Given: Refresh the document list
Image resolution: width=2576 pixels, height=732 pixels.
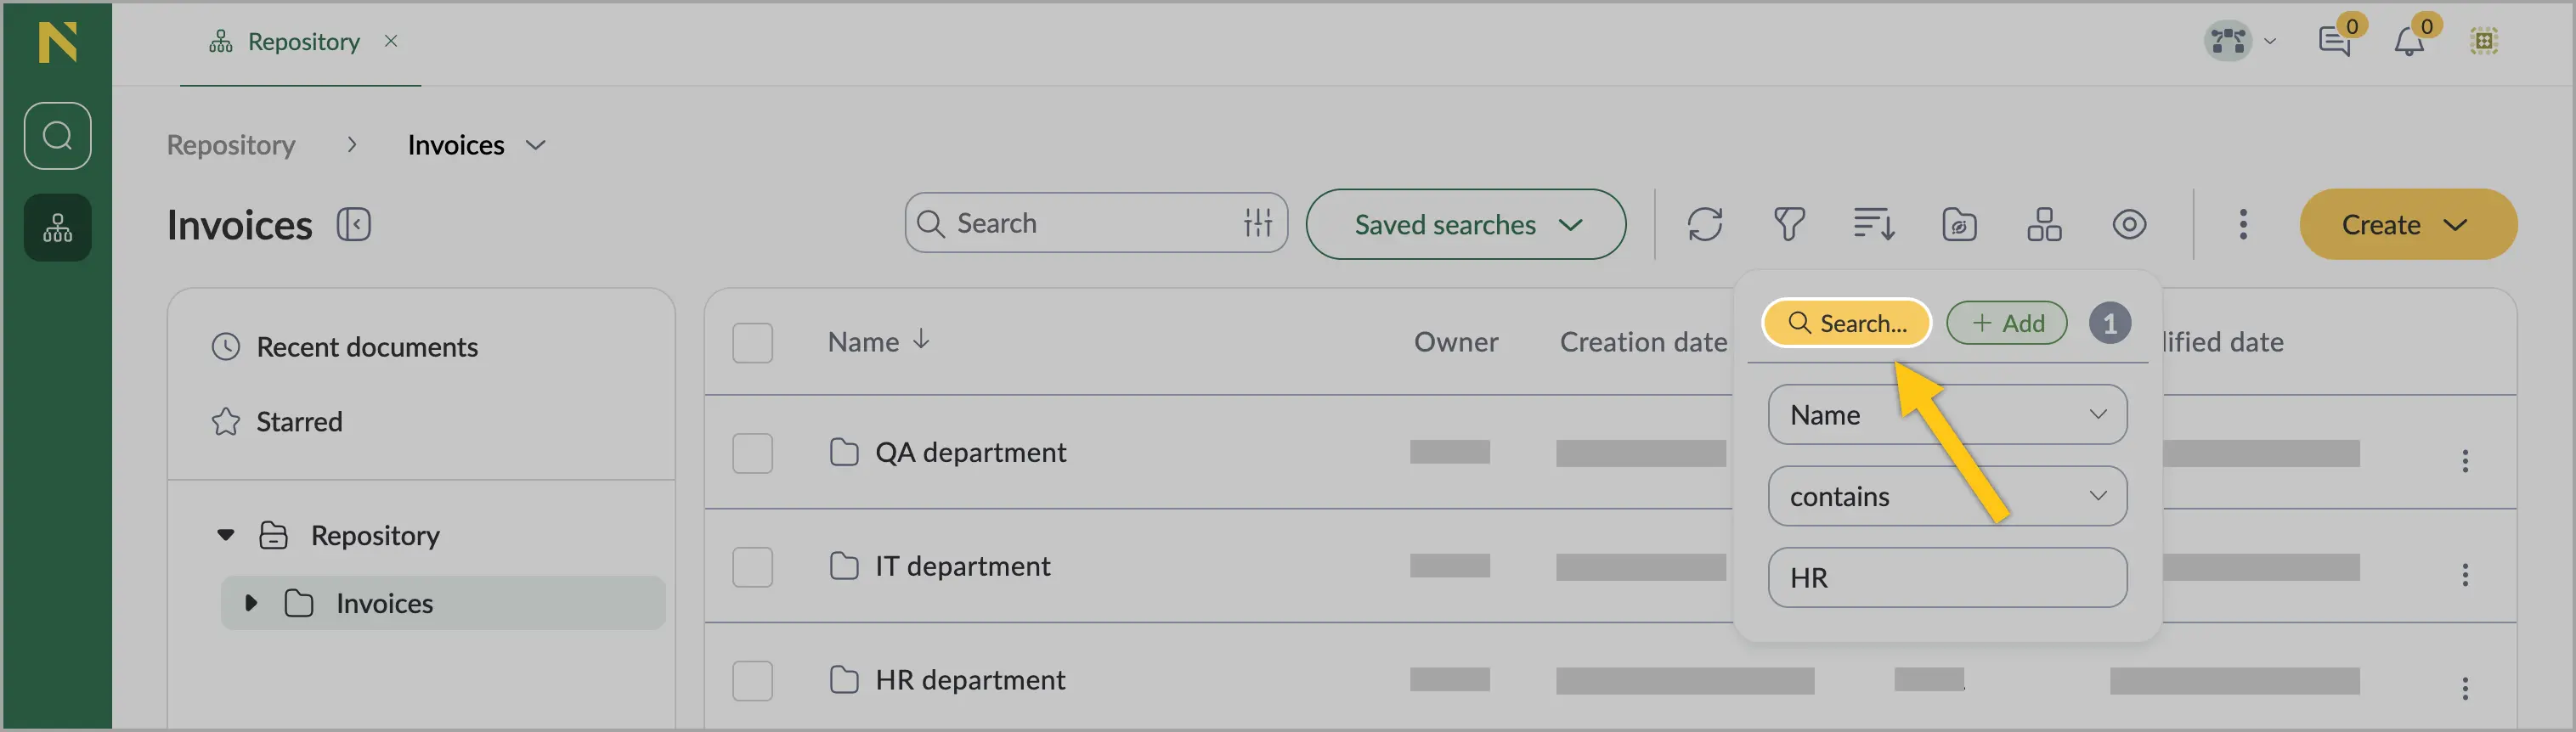Looking at the screenshot, I should pyautogui.click(x=1705, y=224).
